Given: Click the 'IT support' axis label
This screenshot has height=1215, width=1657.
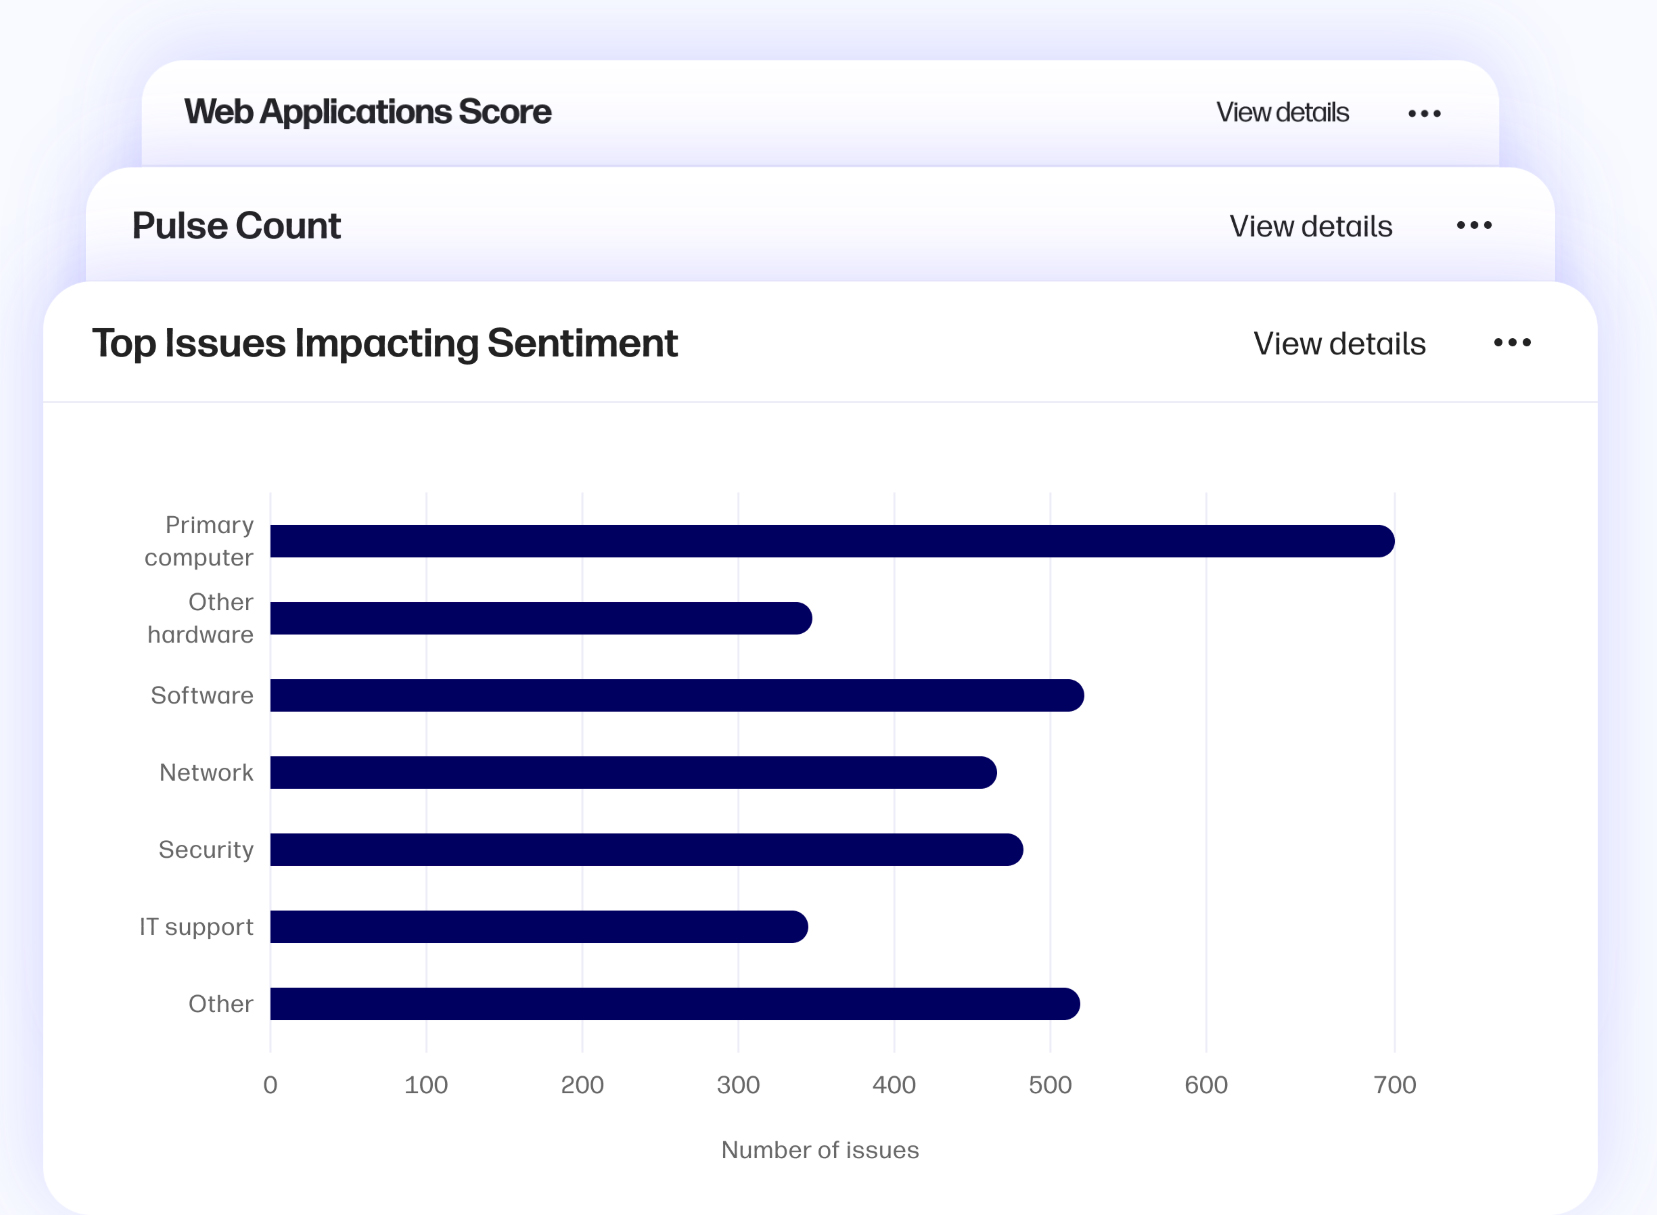Looking at the screenshot, I should (x=196, y=927).
